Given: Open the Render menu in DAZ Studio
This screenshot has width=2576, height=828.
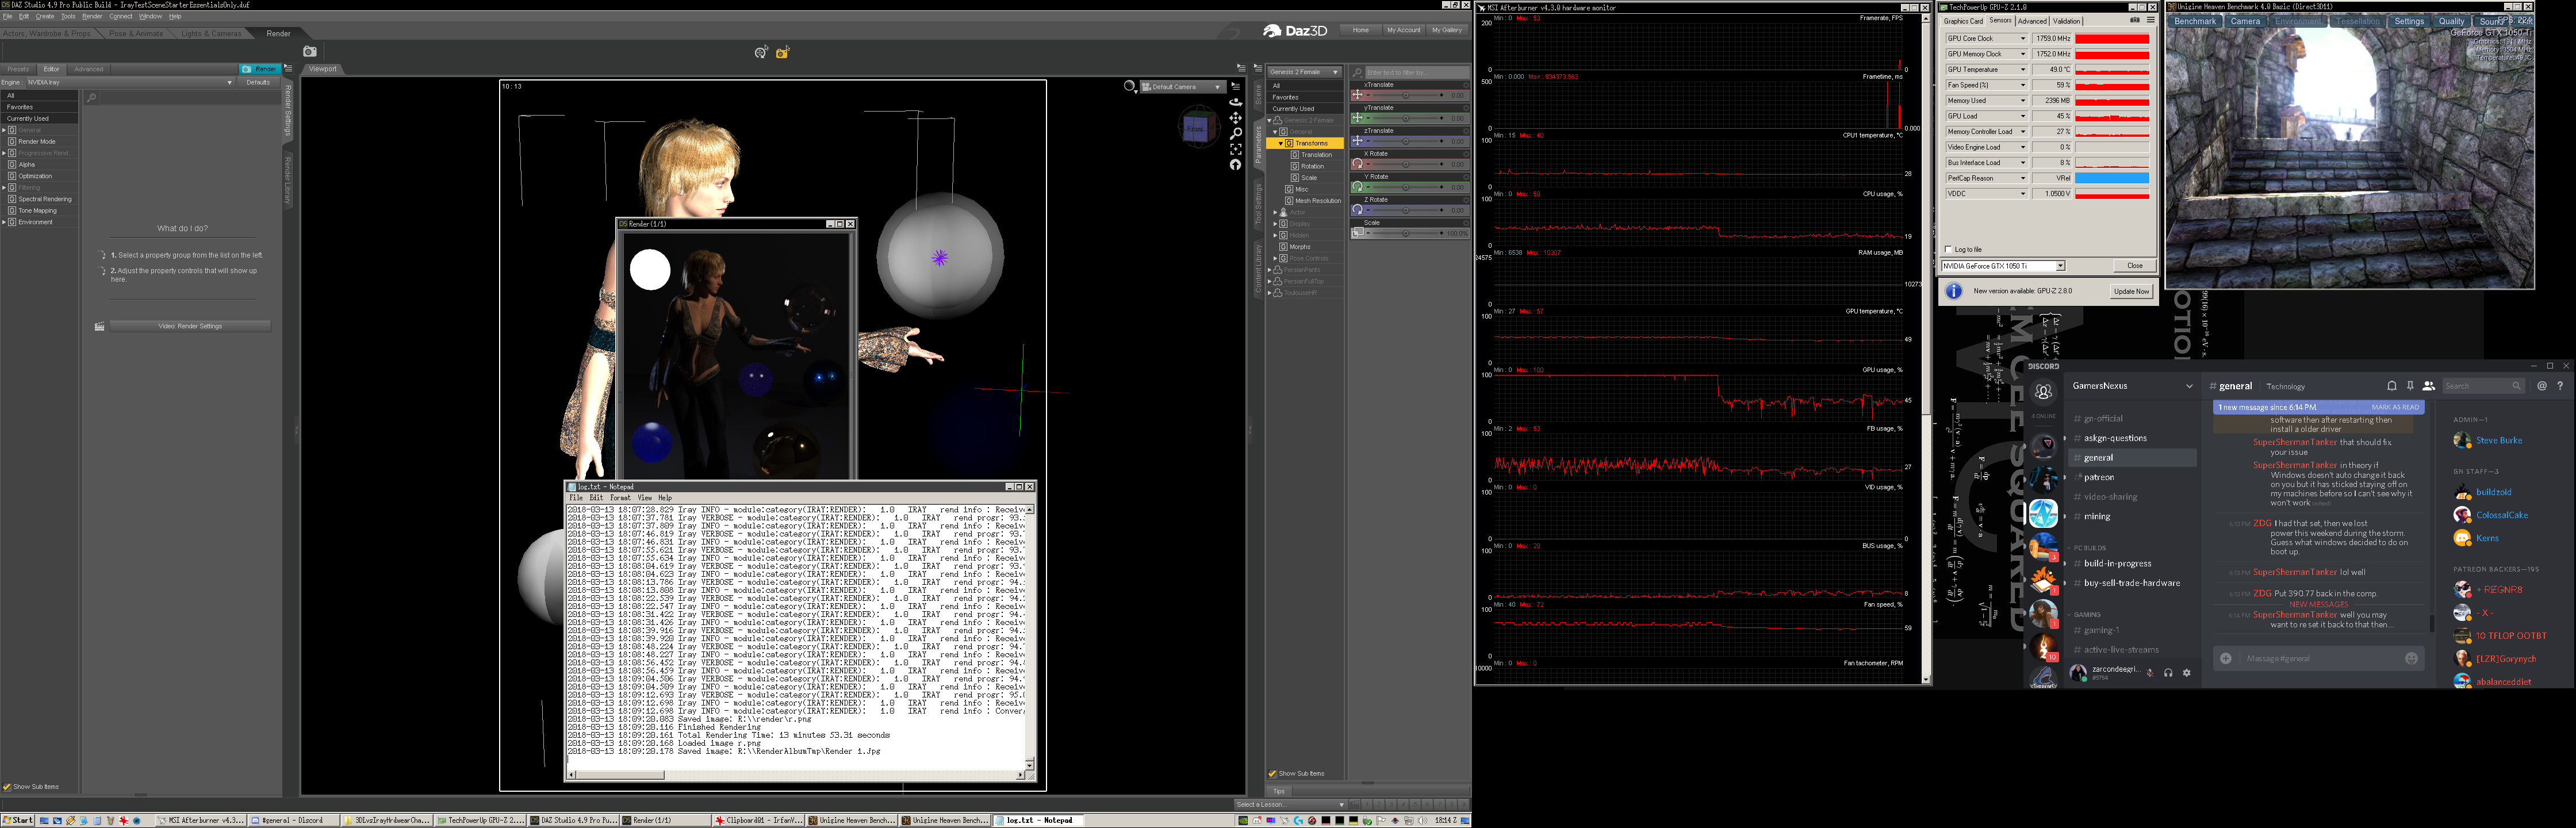Looking at the screenshot, I should click(92, 17).
